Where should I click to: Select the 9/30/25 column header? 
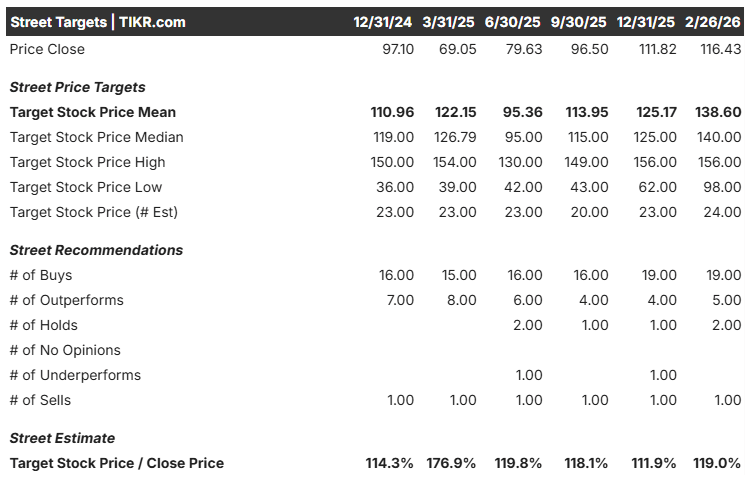[x=578, y=22]
